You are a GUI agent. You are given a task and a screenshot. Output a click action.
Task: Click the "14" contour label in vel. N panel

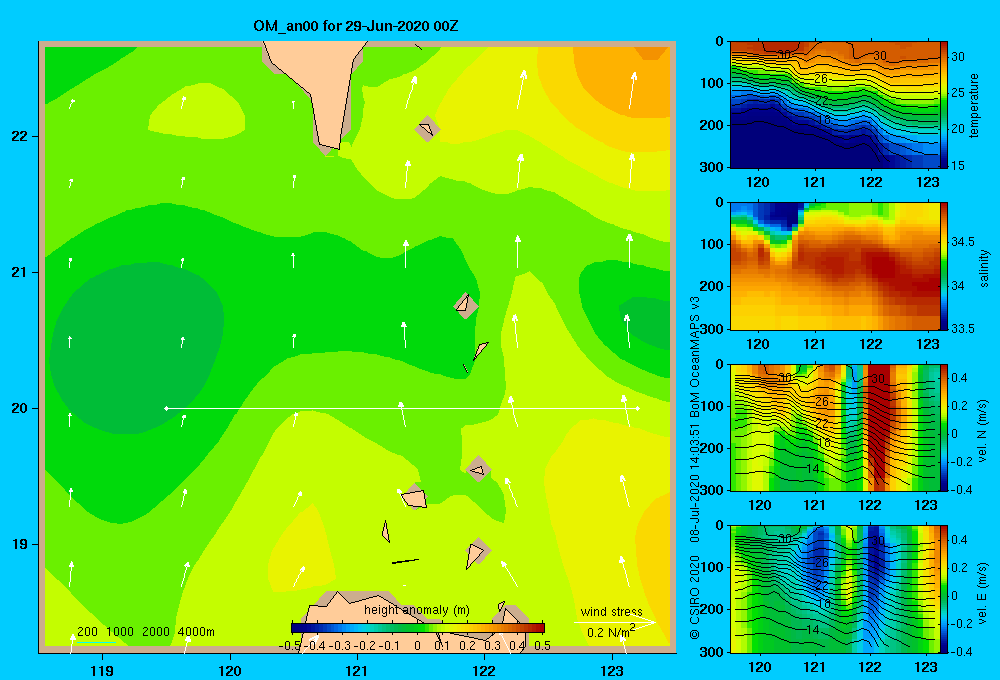tap(812, 469)
